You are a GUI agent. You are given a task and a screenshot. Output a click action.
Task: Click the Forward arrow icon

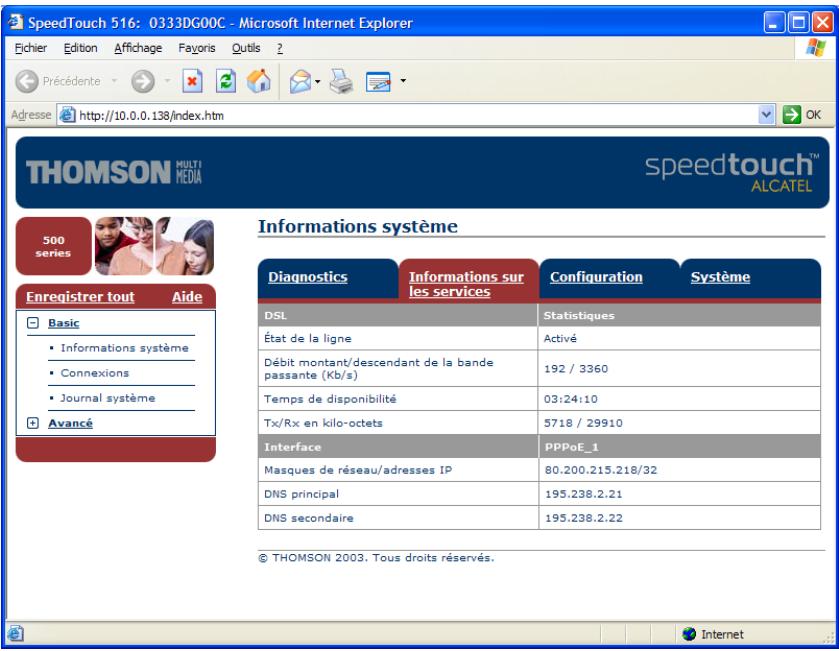point(143,81)
